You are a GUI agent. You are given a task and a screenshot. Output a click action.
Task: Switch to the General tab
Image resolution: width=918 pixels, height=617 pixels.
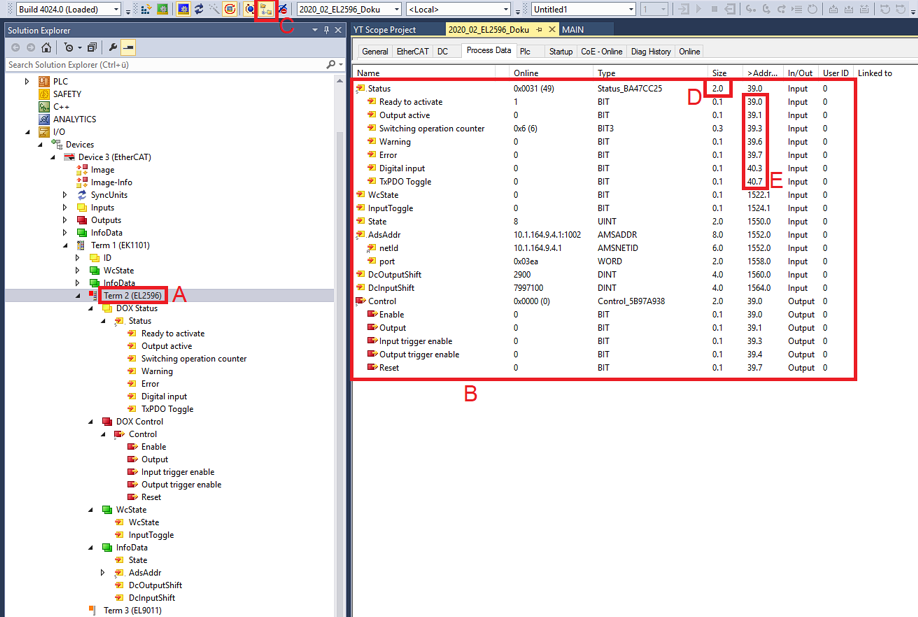coord(375,52)
